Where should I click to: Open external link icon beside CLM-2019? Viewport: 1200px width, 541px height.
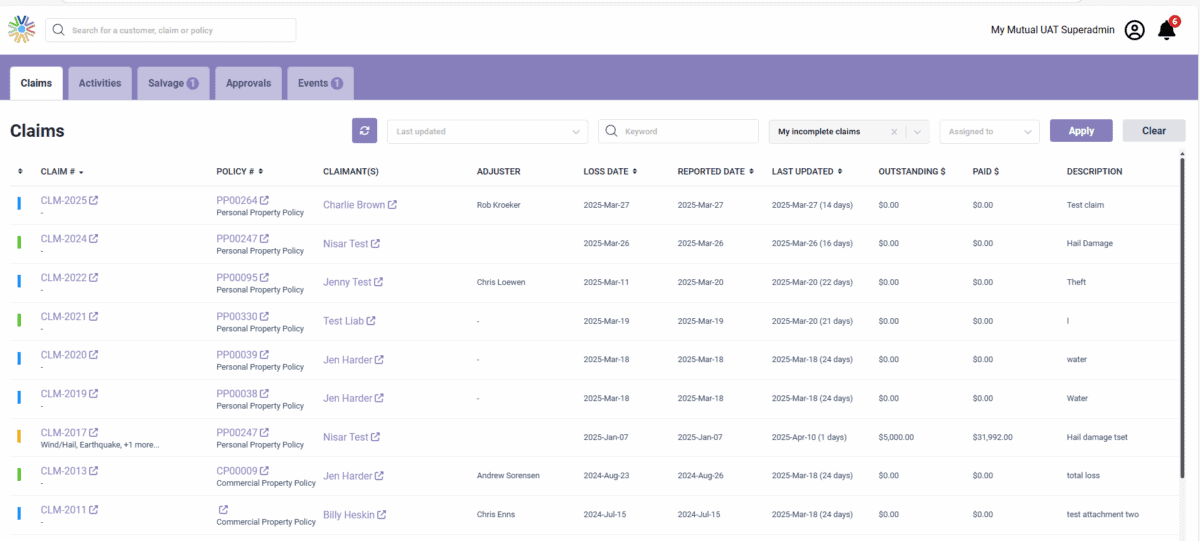coord(94,394)
